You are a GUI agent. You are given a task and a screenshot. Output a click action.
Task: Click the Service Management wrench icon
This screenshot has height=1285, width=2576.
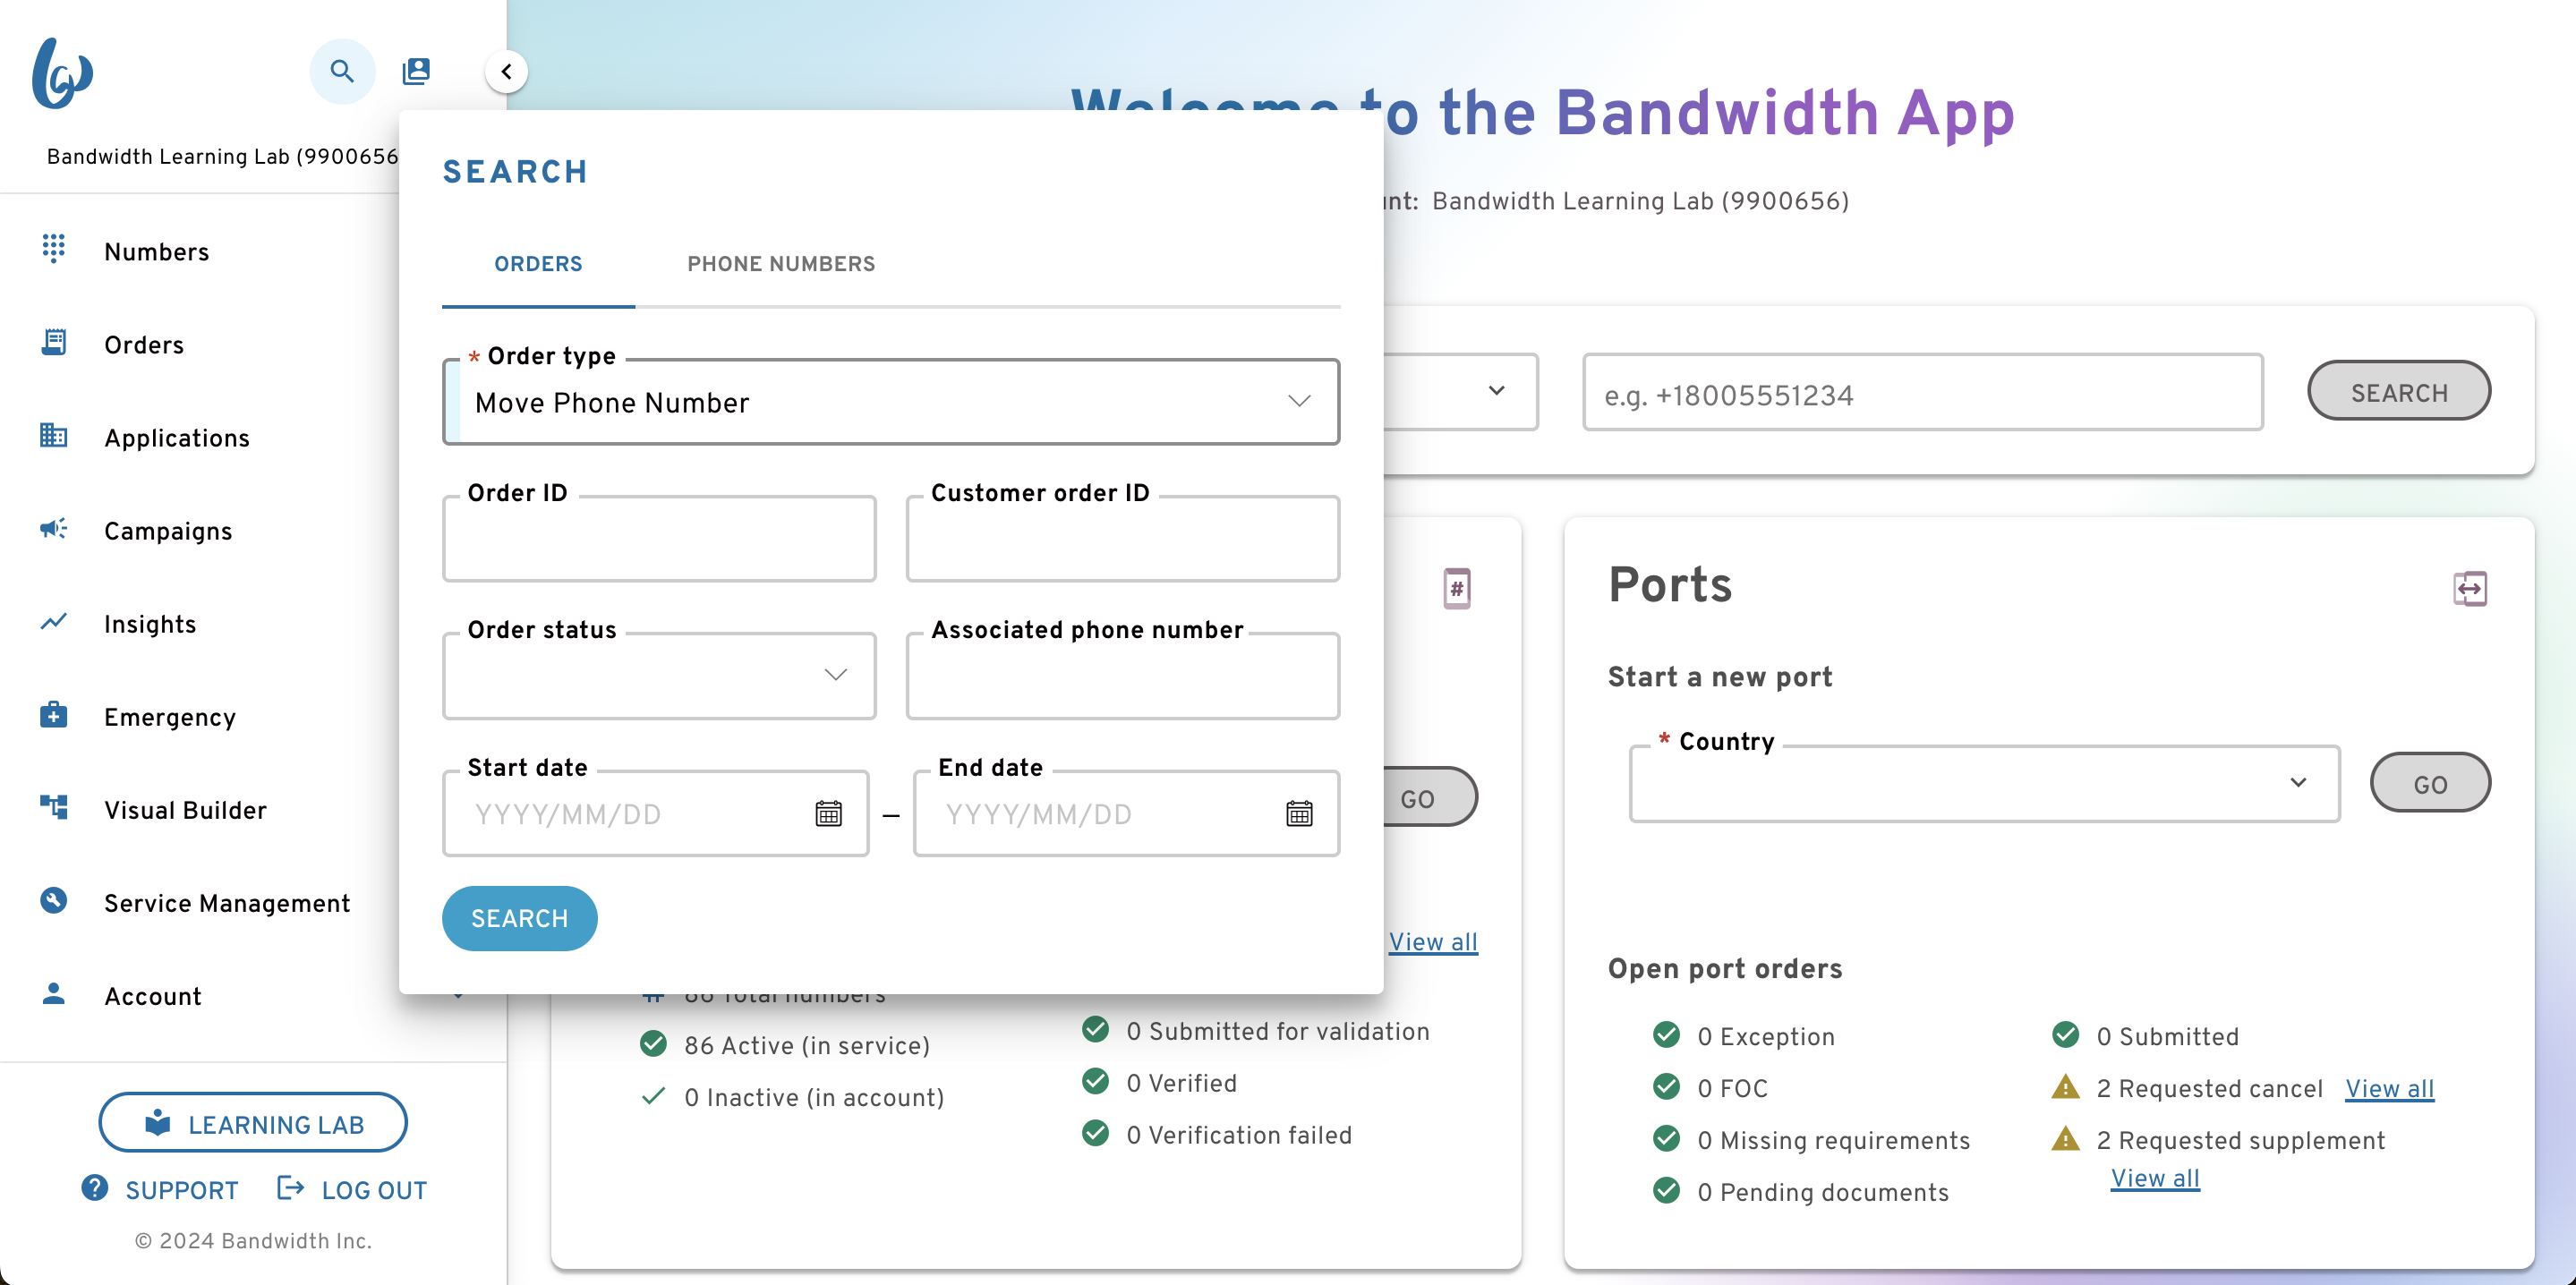[54, 900]
